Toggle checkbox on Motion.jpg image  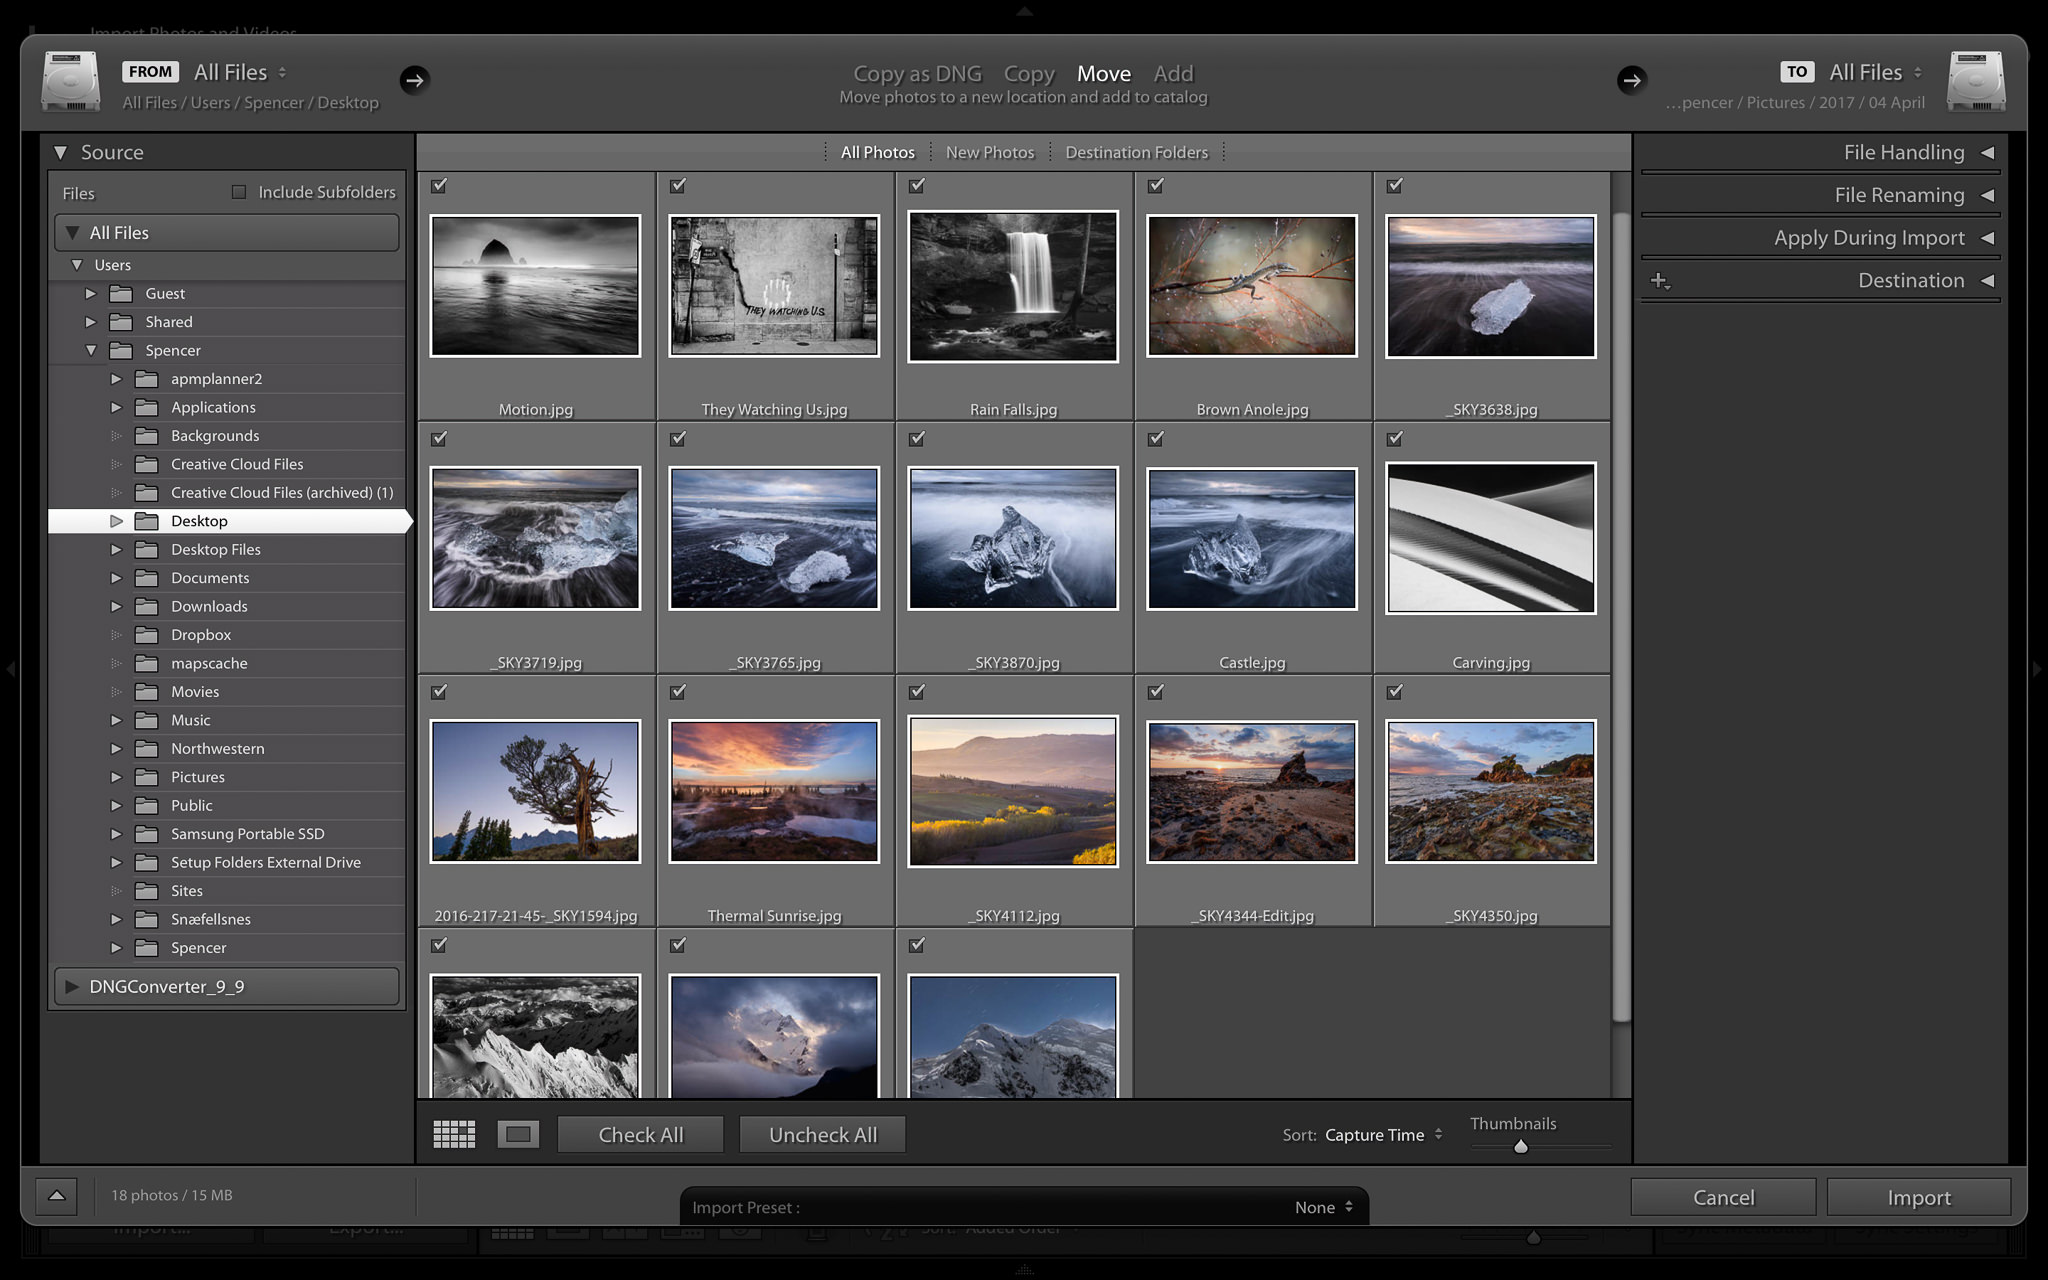(x=439, y=186)
